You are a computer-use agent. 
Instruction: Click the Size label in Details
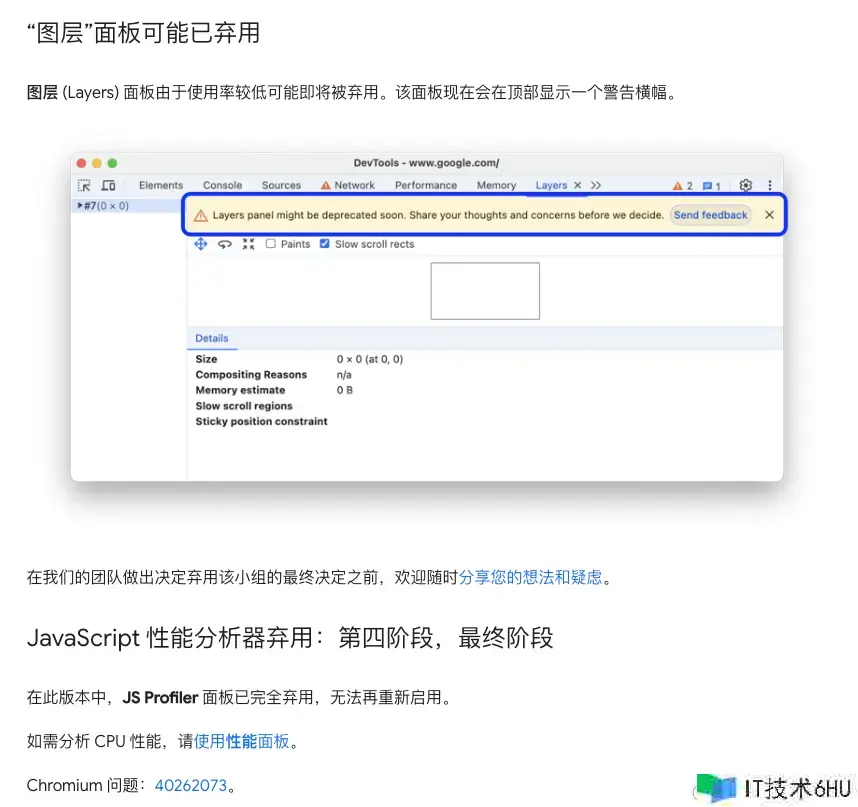[206, 359]
